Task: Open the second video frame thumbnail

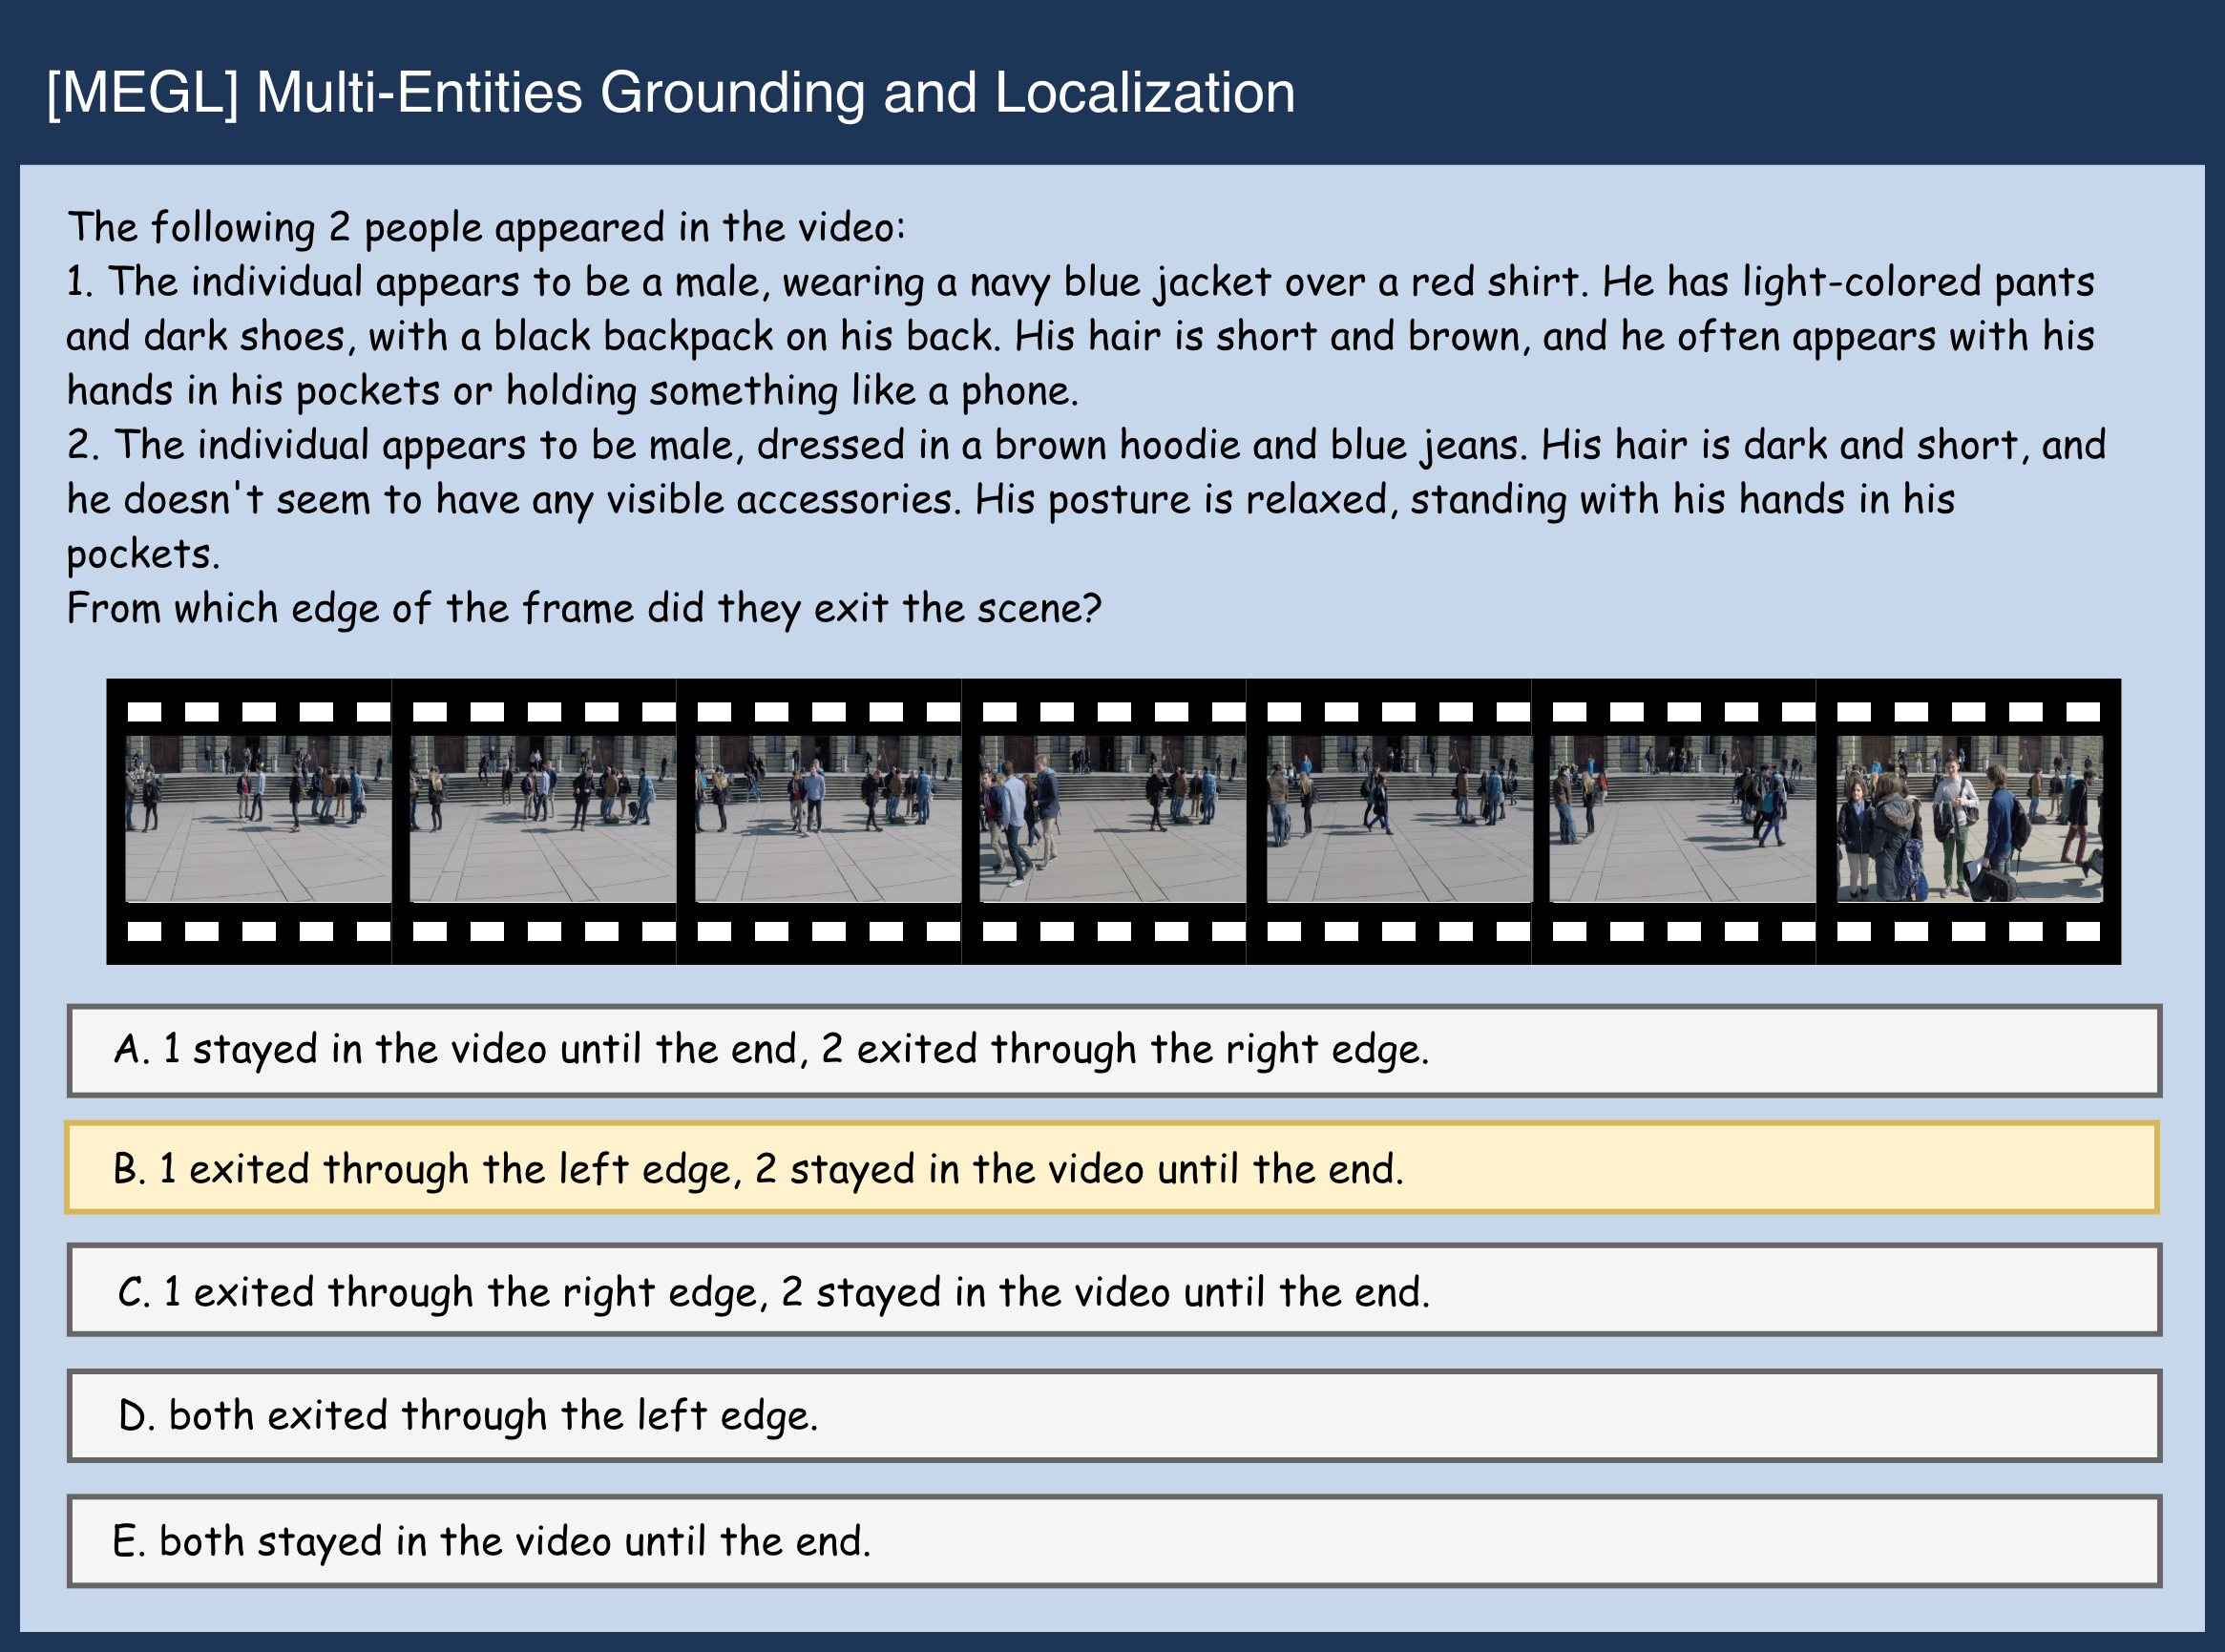Action: [542, 819]
